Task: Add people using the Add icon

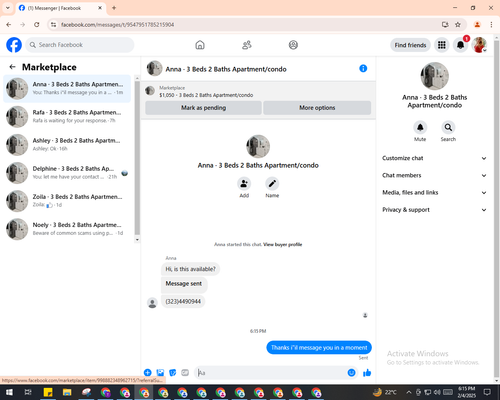Action: coord(244,184)
